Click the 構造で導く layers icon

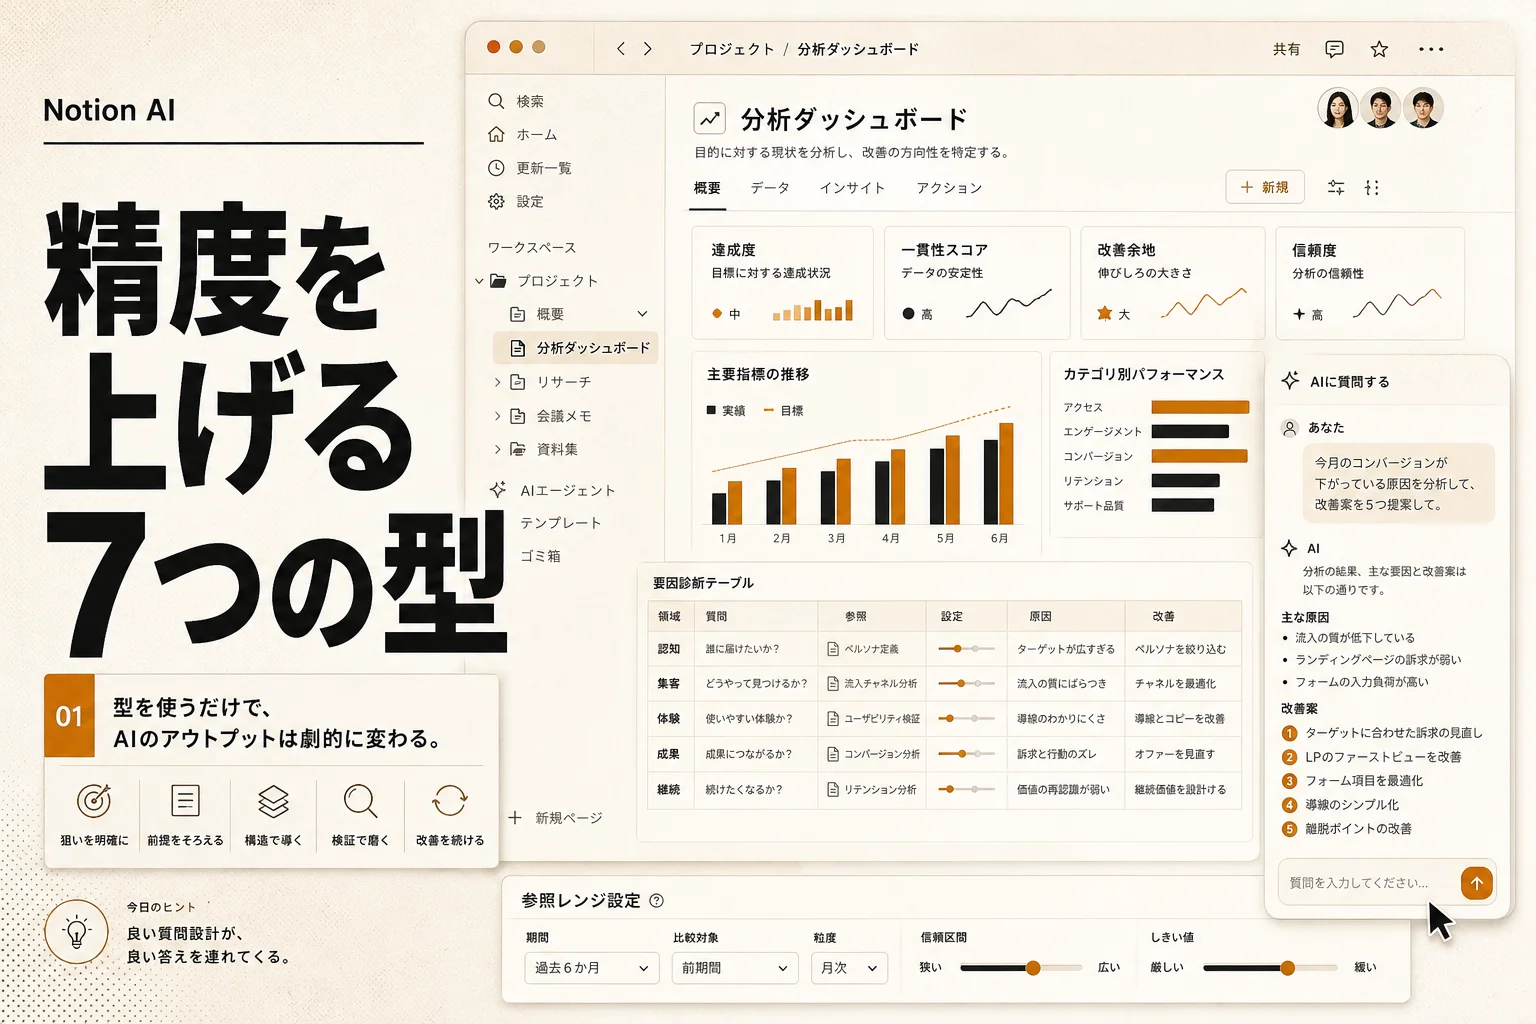[273, 801]
